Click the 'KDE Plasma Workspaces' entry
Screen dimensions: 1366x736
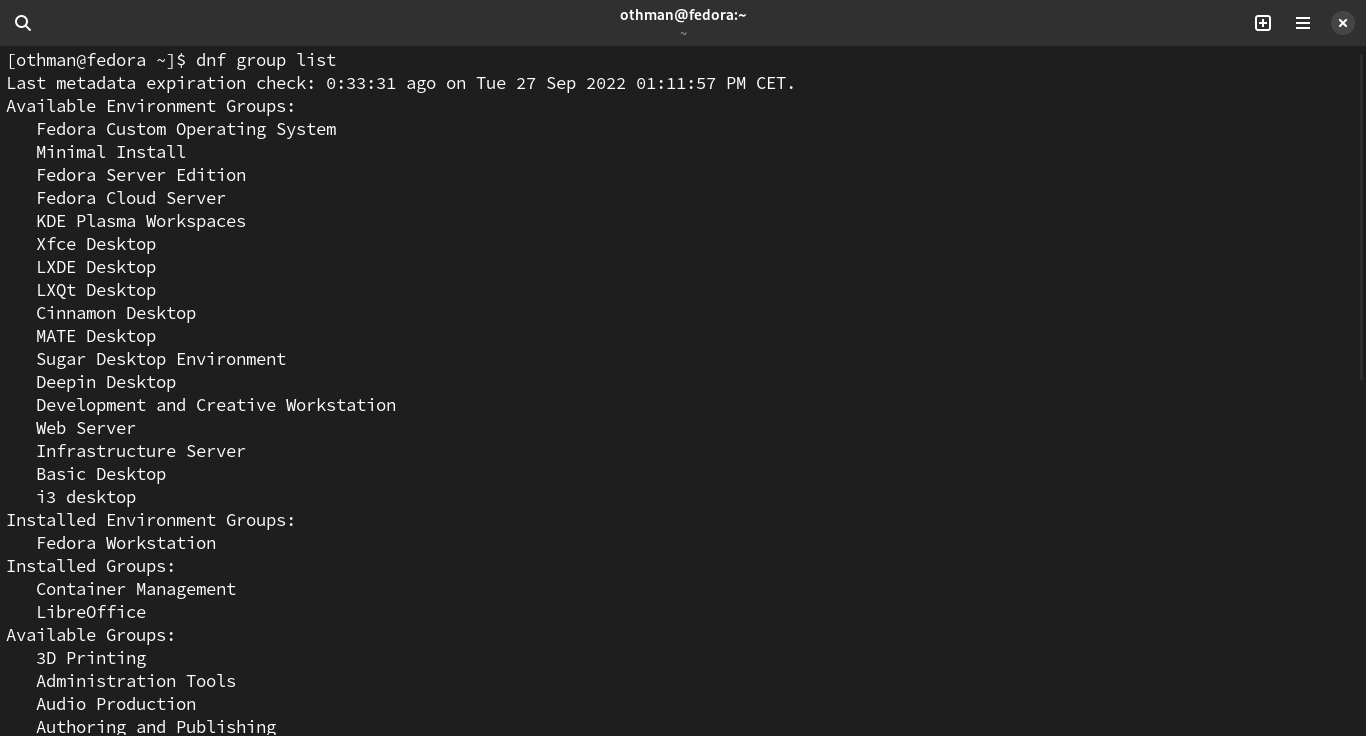coord(141,221)
